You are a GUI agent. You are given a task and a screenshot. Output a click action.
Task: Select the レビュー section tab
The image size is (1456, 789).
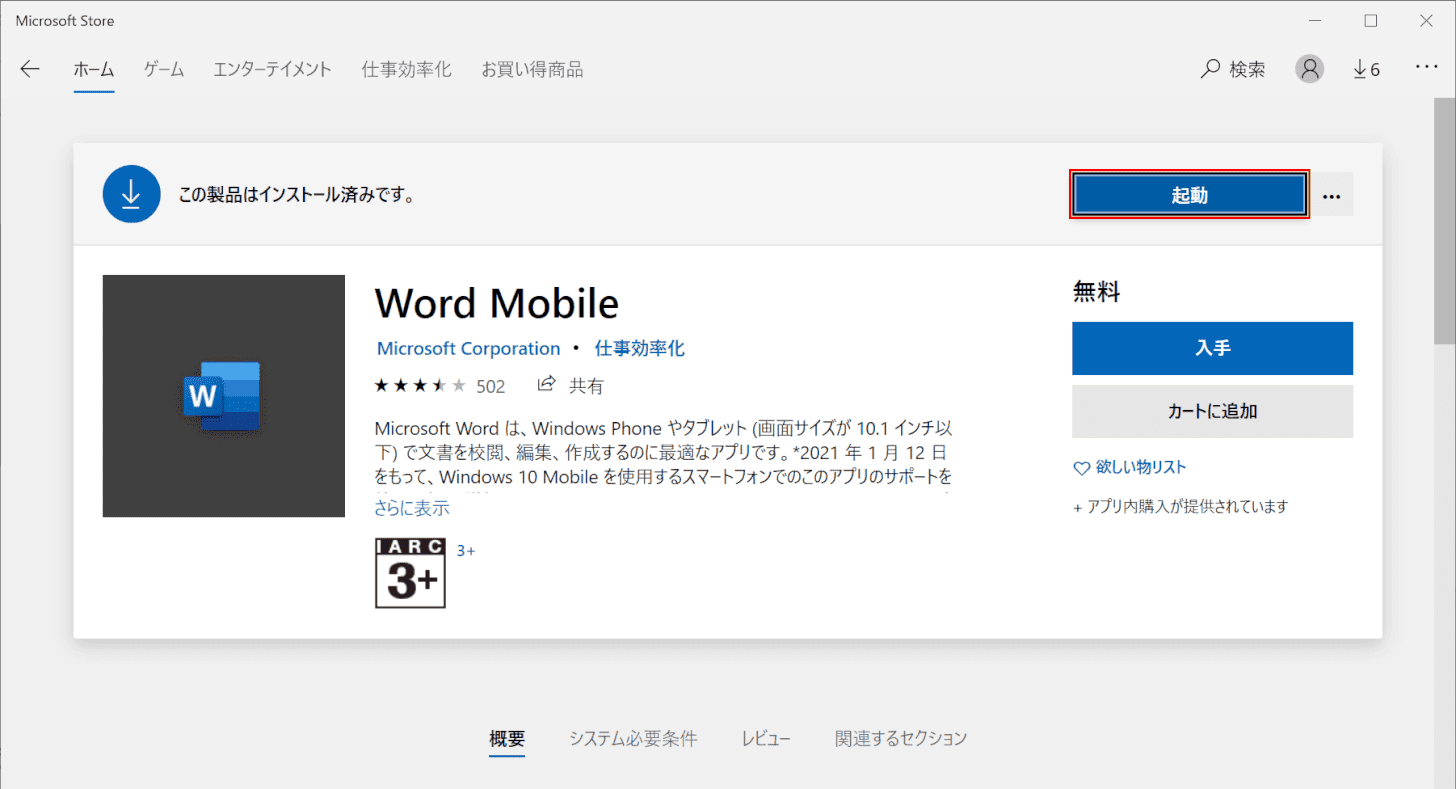(x=766, y=739)
